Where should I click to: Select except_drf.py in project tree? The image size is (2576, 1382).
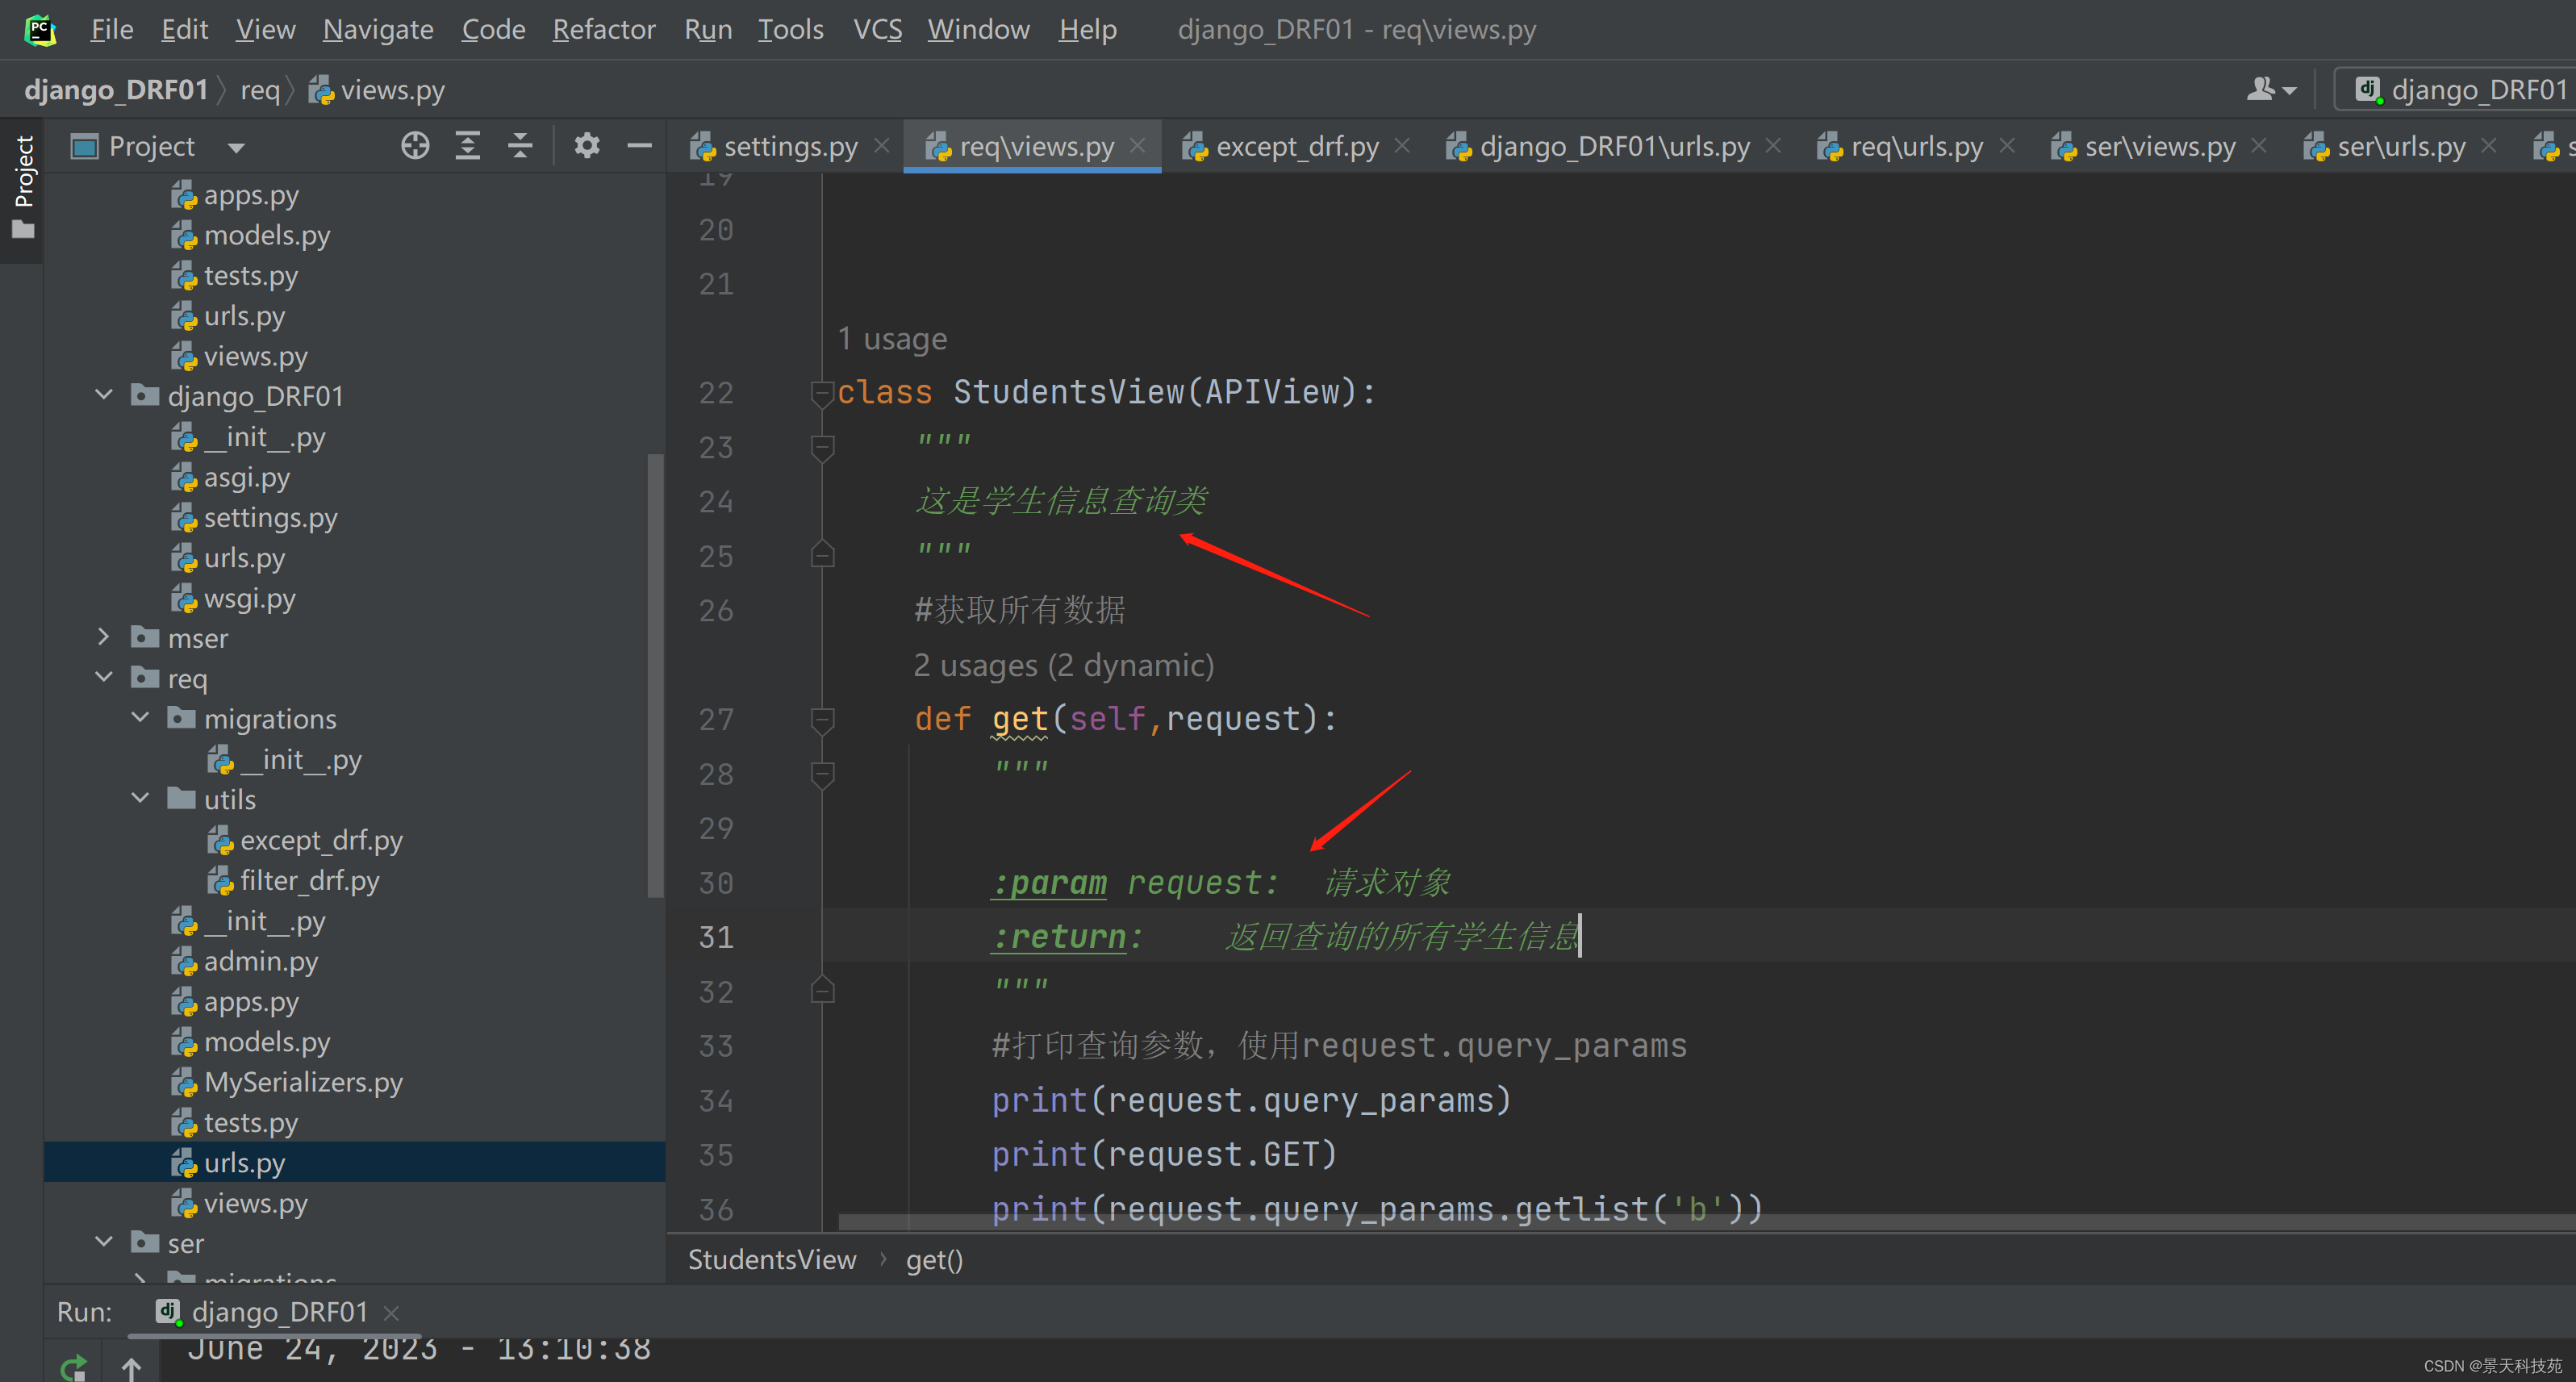coord(321,840)
